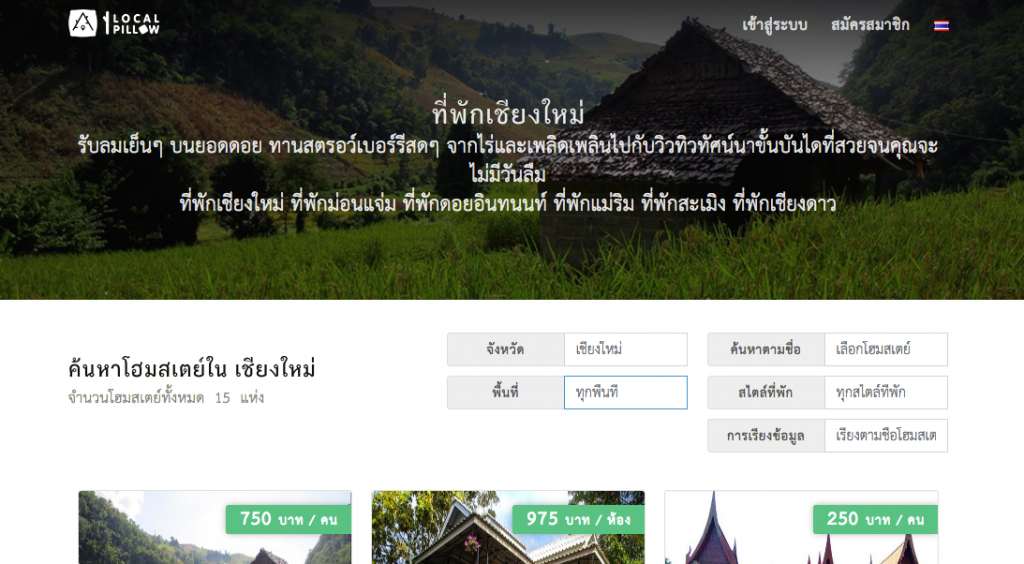Click the จังหวัด field label
Screen dimensions: 1024x564
tap(505, 349)
